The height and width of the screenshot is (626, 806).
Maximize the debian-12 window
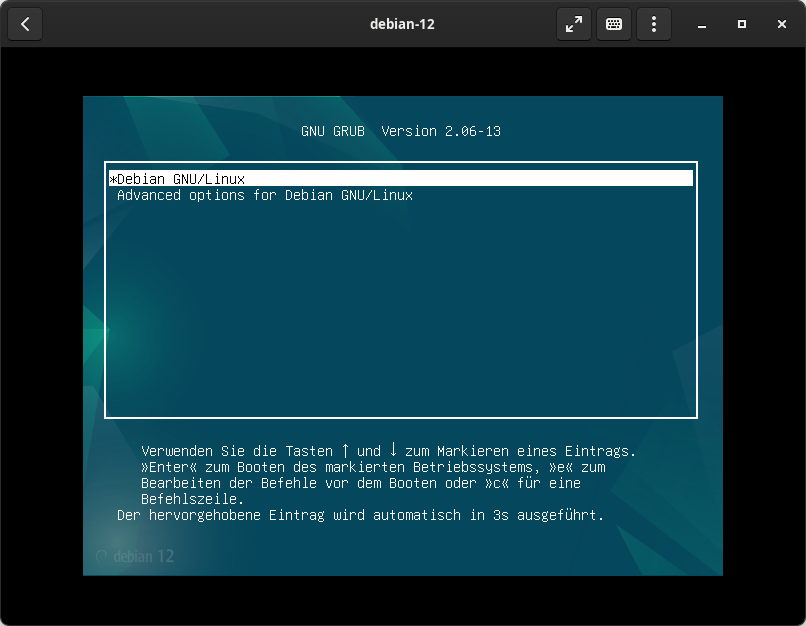click(x=742, y=24)
